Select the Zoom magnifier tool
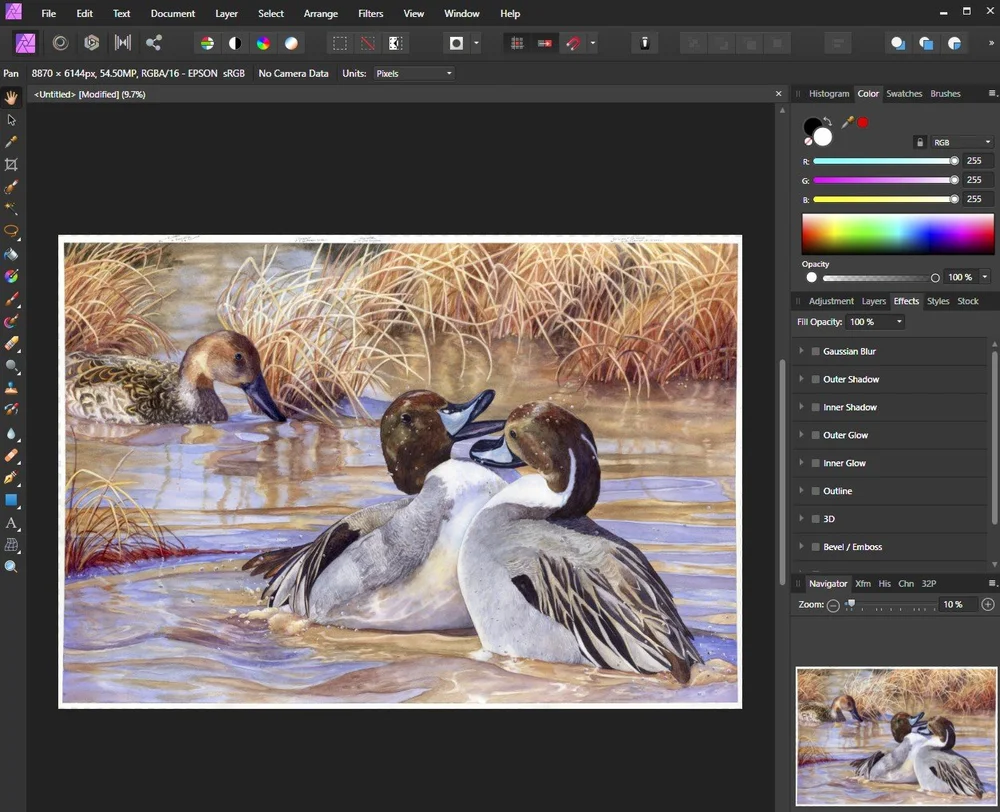1000x812 pixels. (x=11, y=567)
